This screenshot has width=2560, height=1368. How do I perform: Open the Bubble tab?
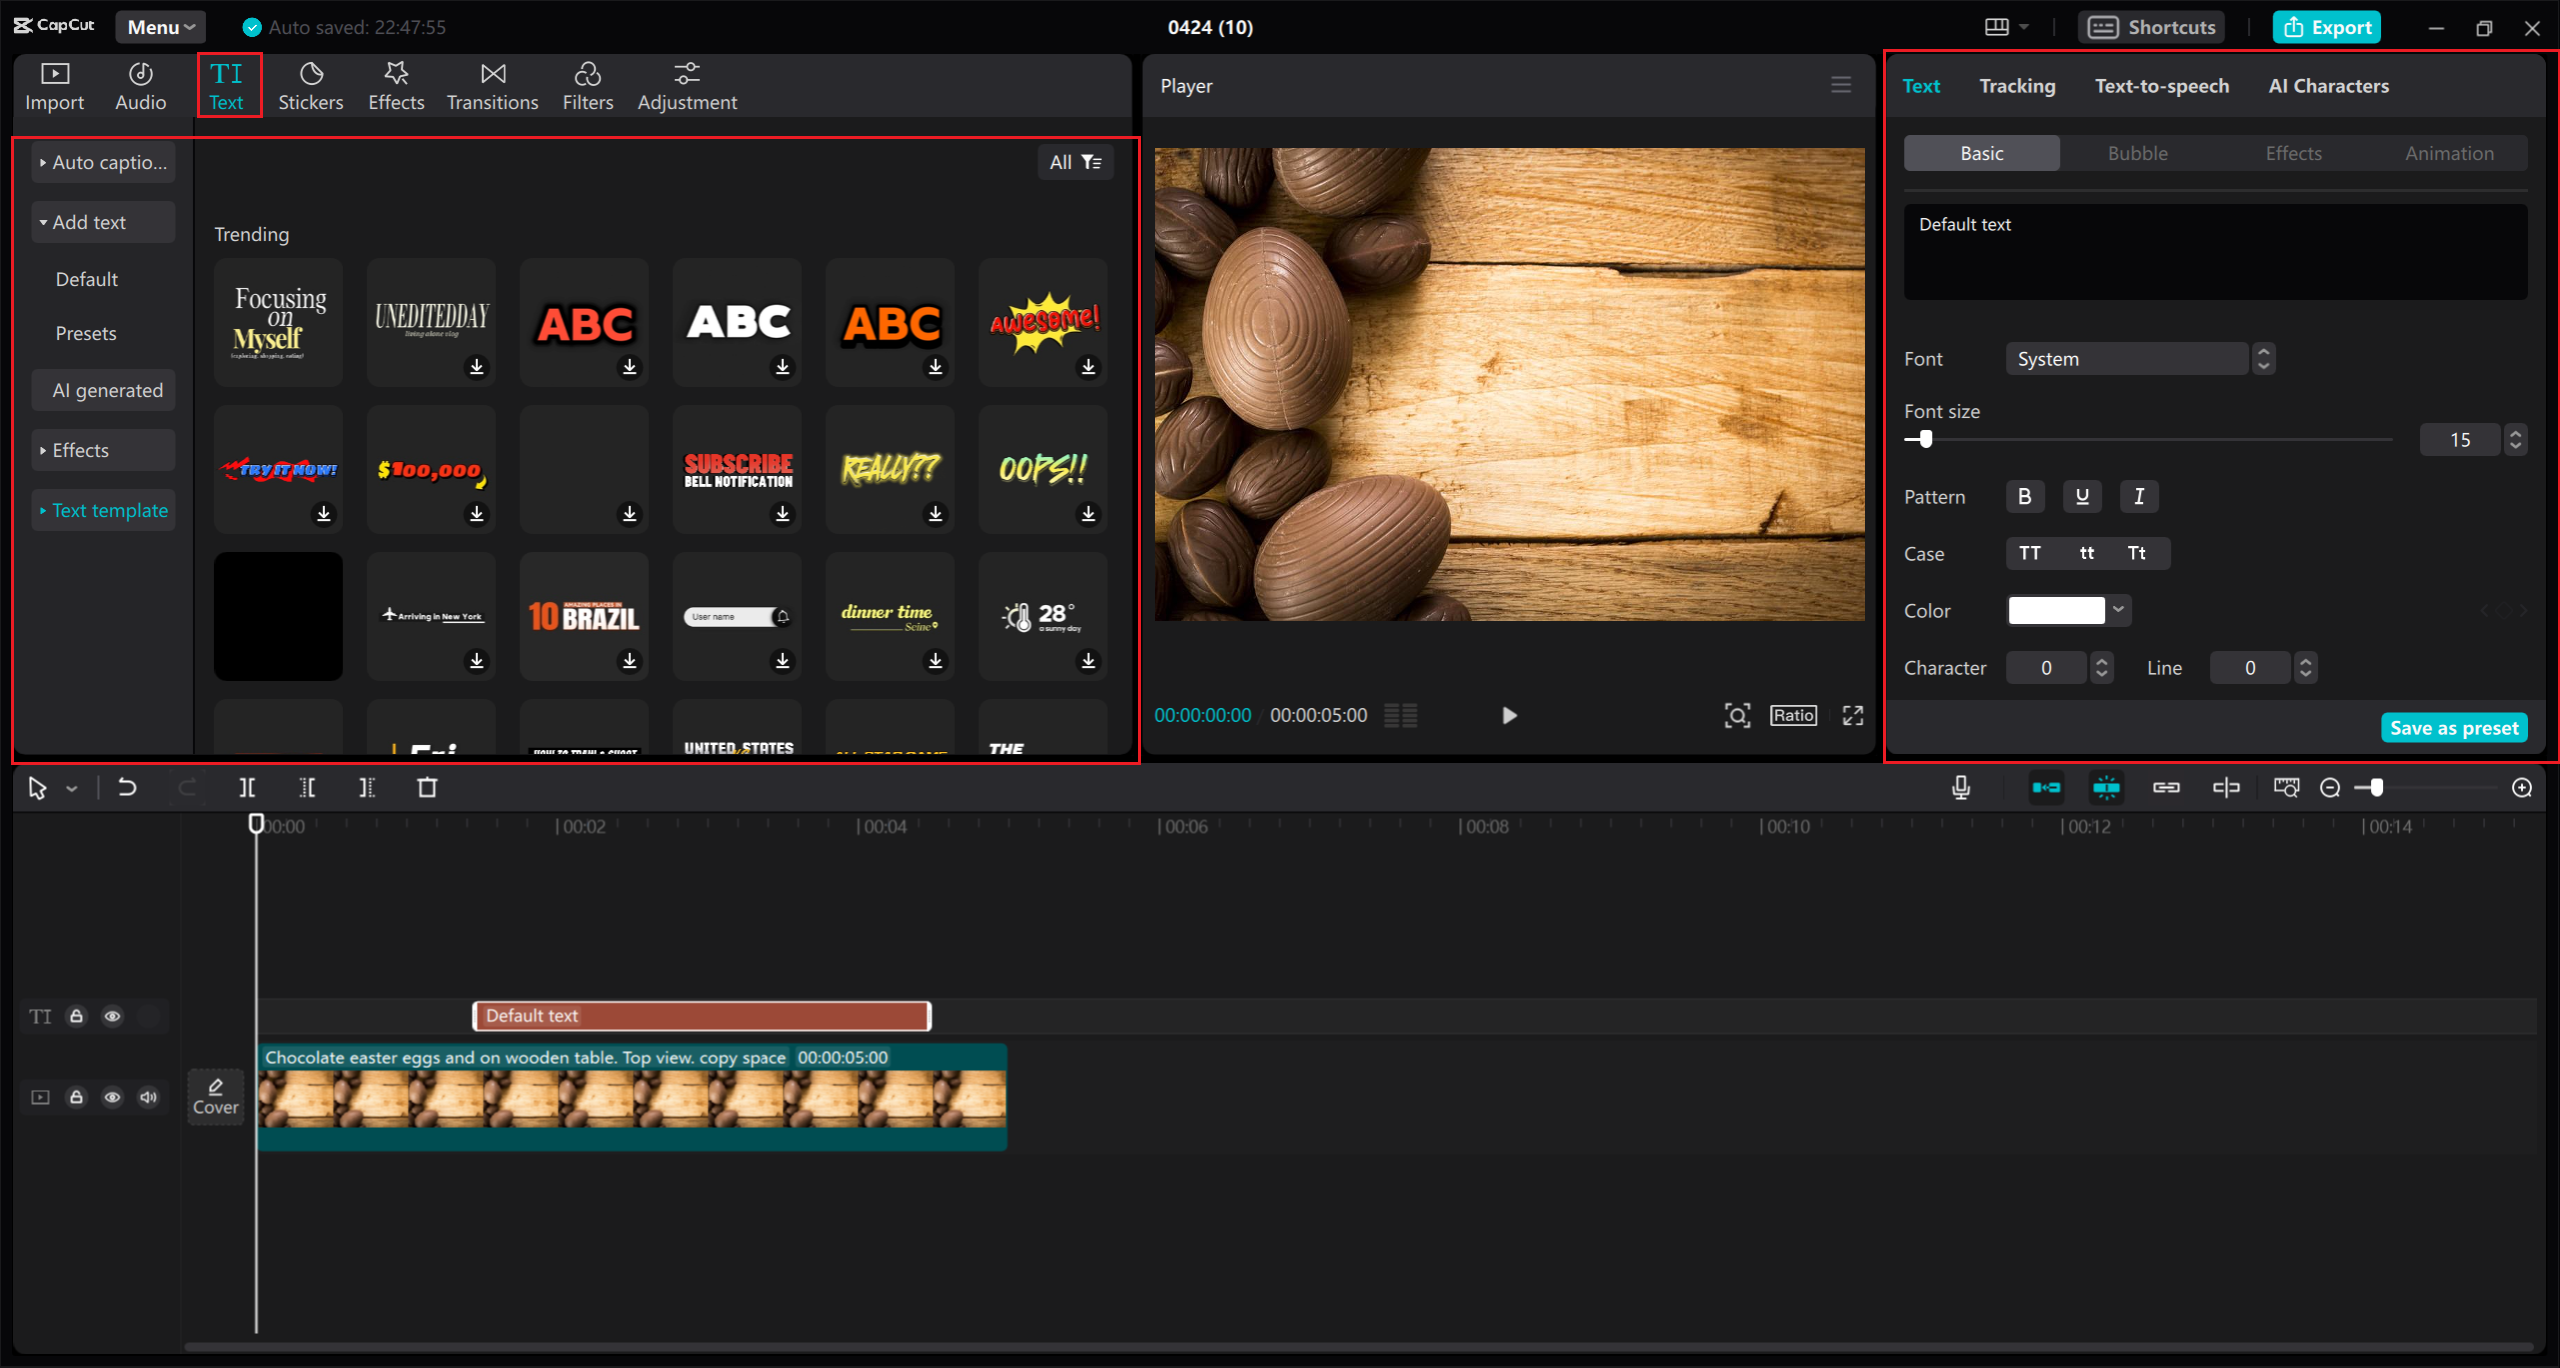pos(2137,152)
